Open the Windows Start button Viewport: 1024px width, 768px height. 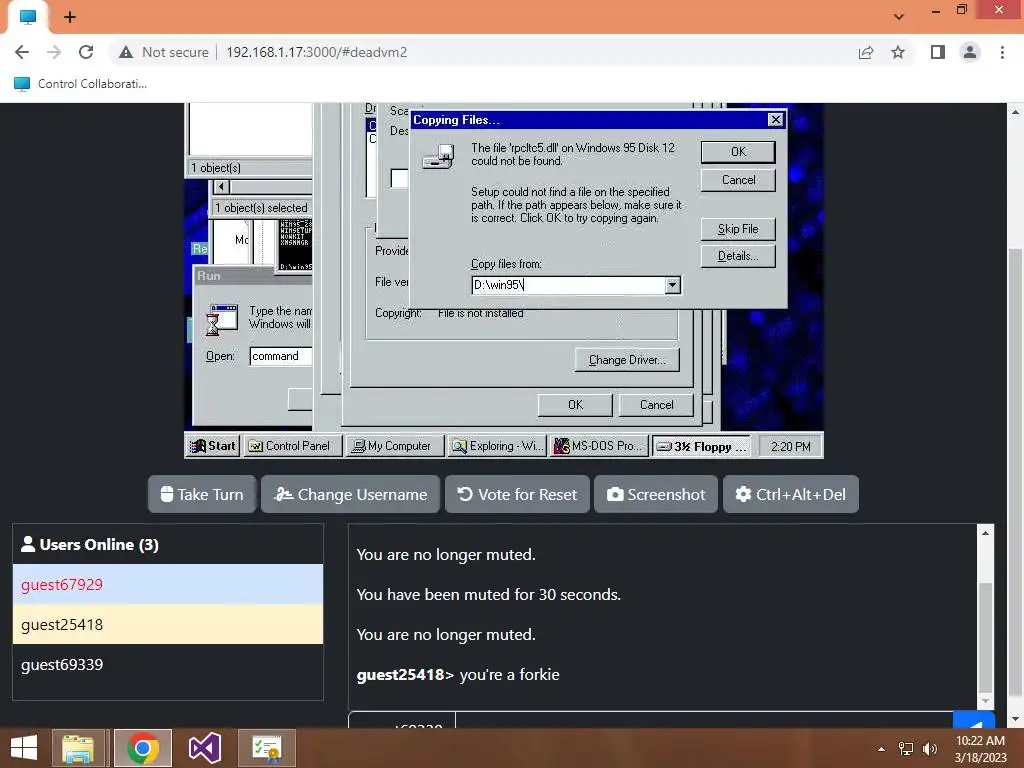[x=24, y=748]
